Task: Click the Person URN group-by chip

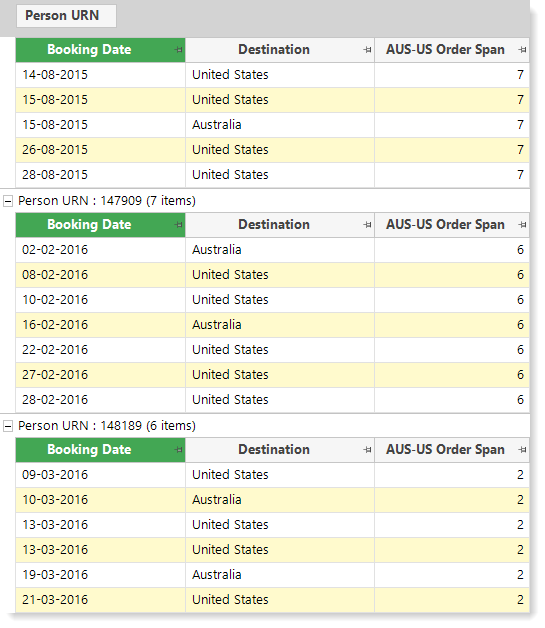Action: tap(66, 16)
